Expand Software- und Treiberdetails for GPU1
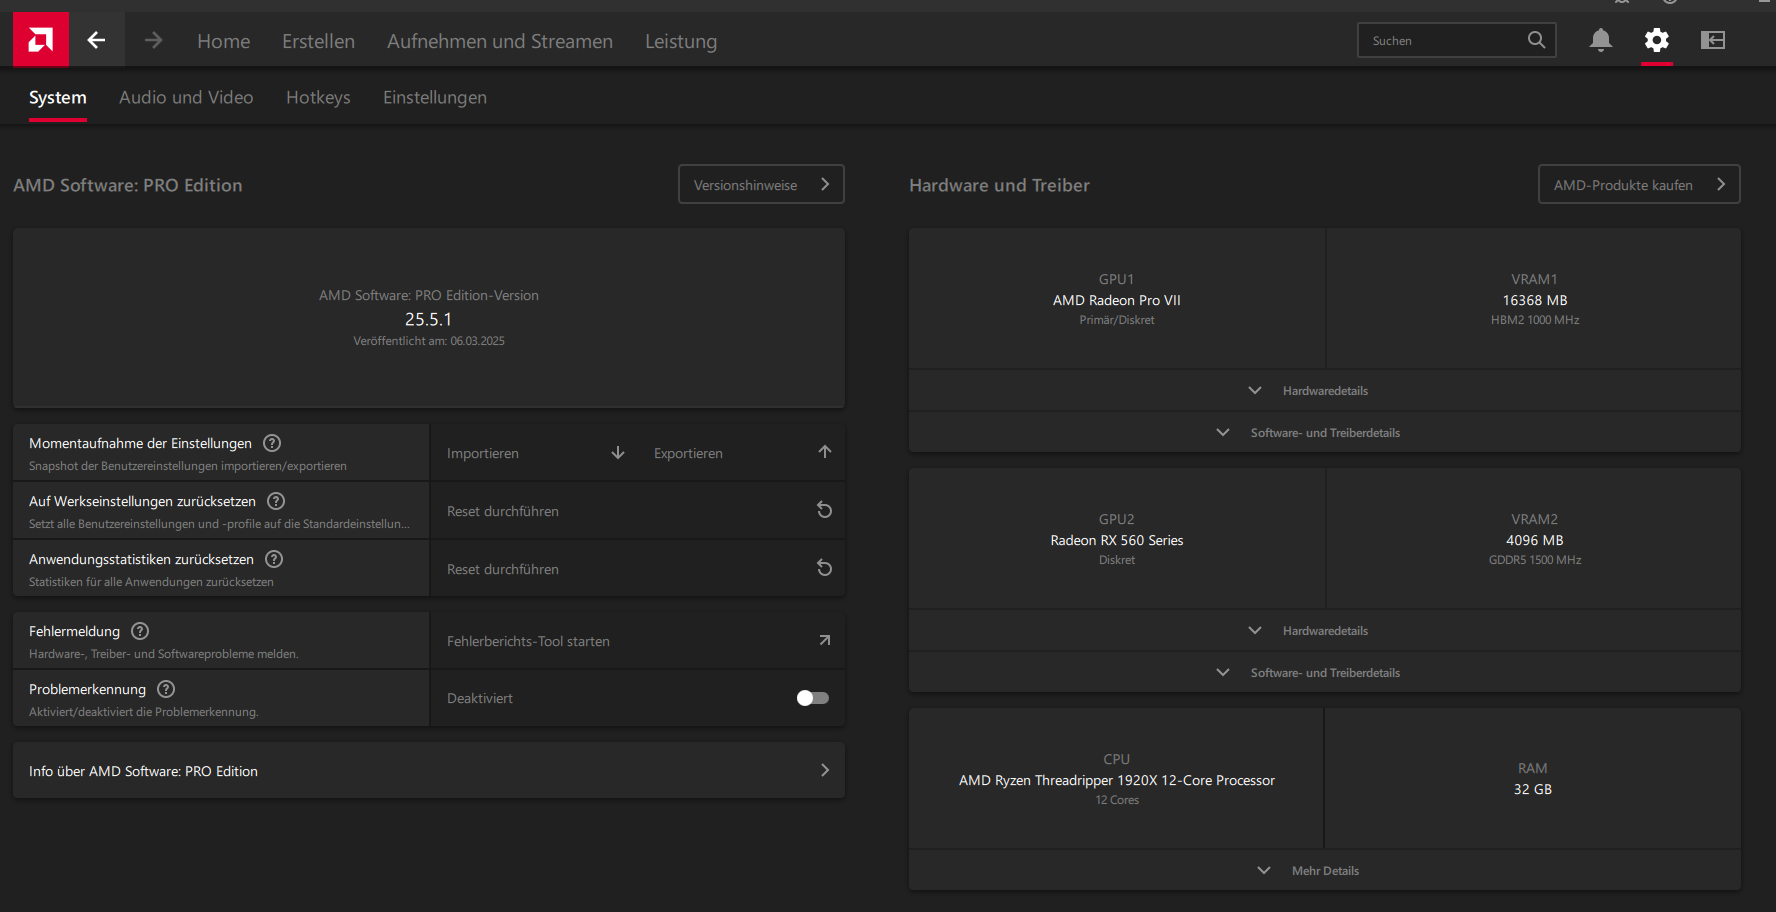This screenshot has height=912, width=1776. pos(1325,433)
